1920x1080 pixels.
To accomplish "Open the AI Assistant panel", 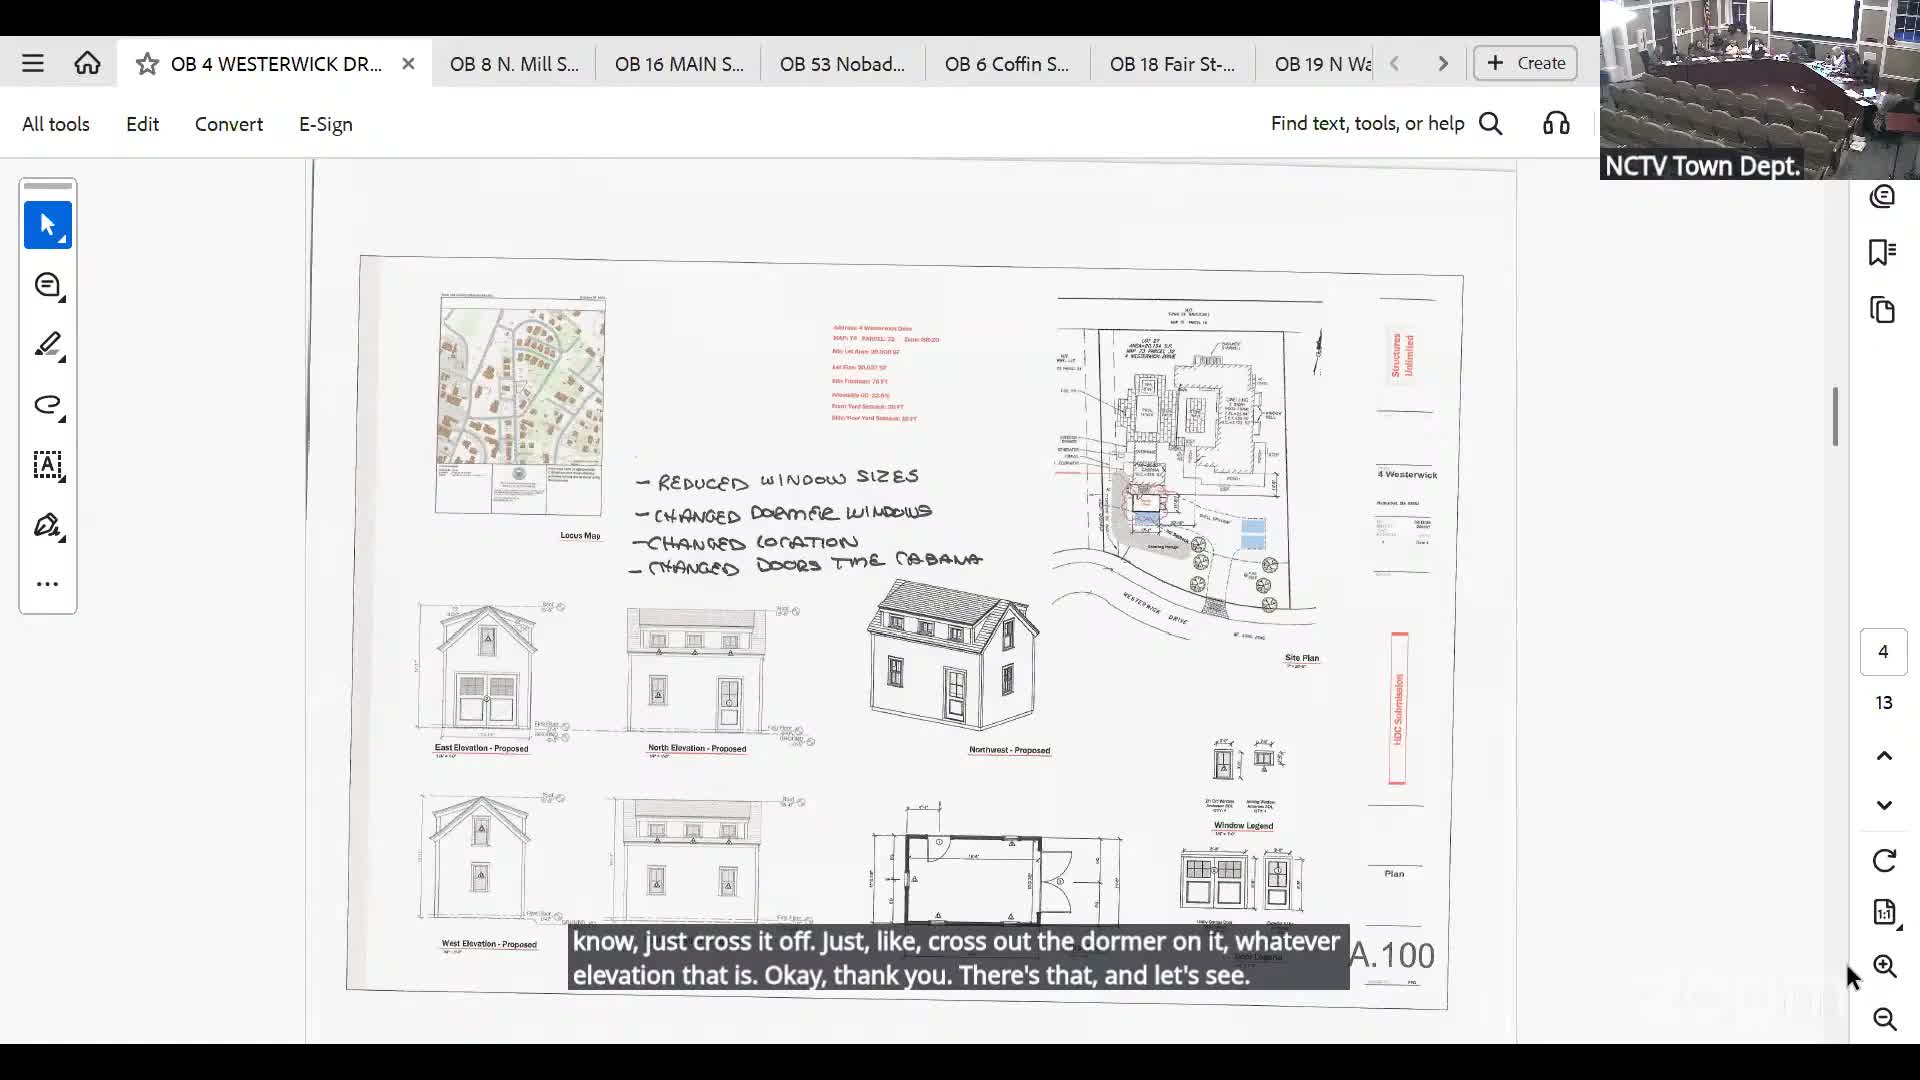I will [x=1882, y=196].
